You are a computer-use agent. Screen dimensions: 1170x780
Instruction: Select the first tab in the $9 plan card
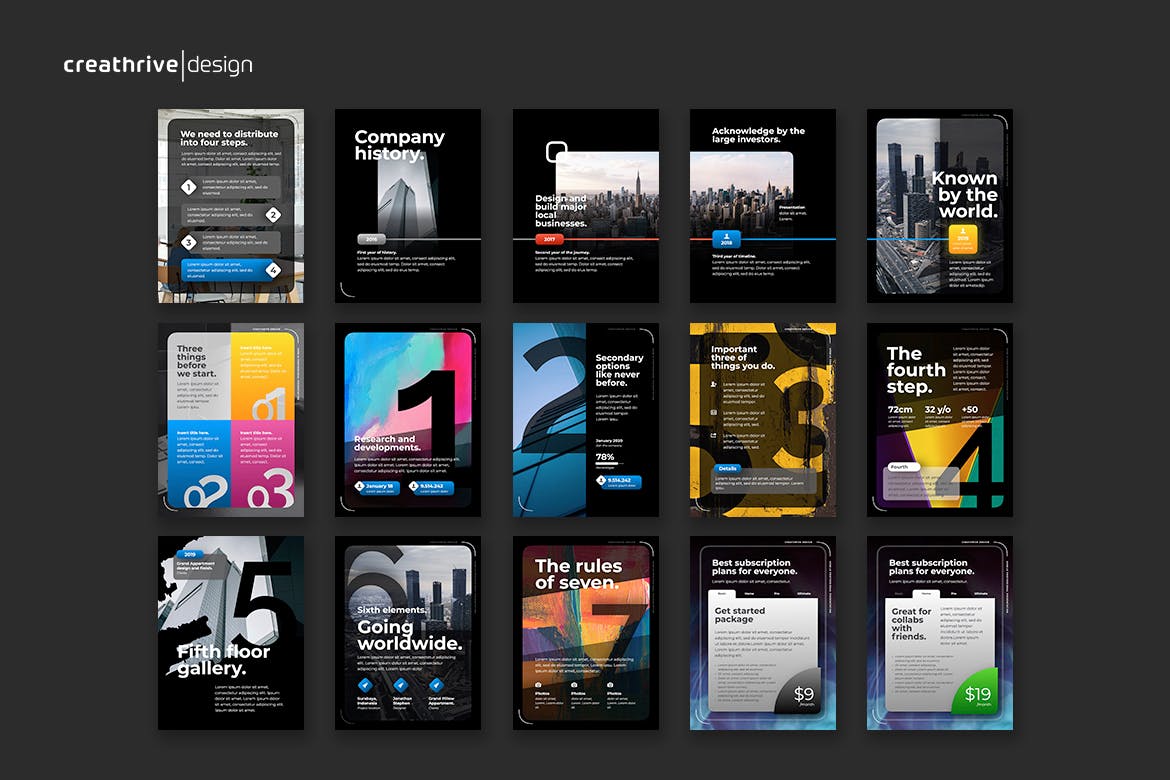(723, 593)
